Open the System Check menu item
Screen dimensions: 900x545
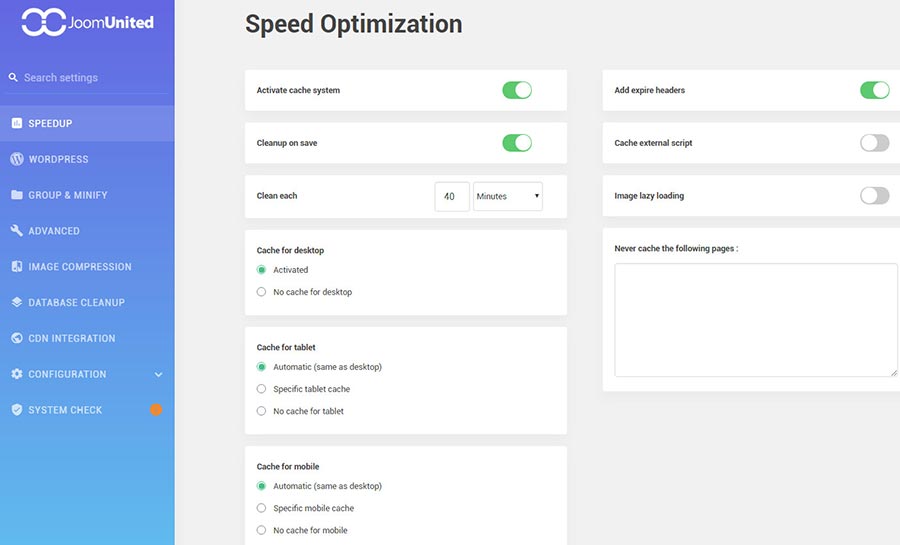click(x=65, y=410)
